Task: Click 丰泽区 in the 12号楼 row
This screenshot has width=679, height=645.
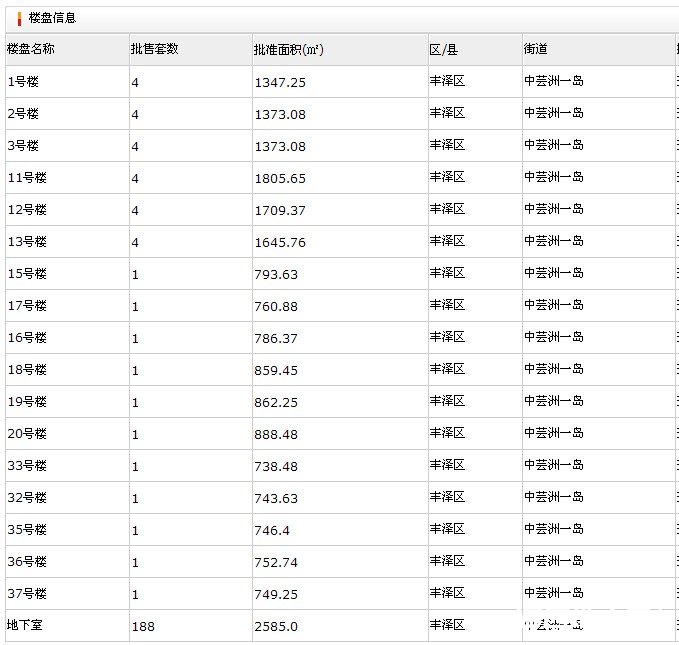Action: (x=447, y=209)
